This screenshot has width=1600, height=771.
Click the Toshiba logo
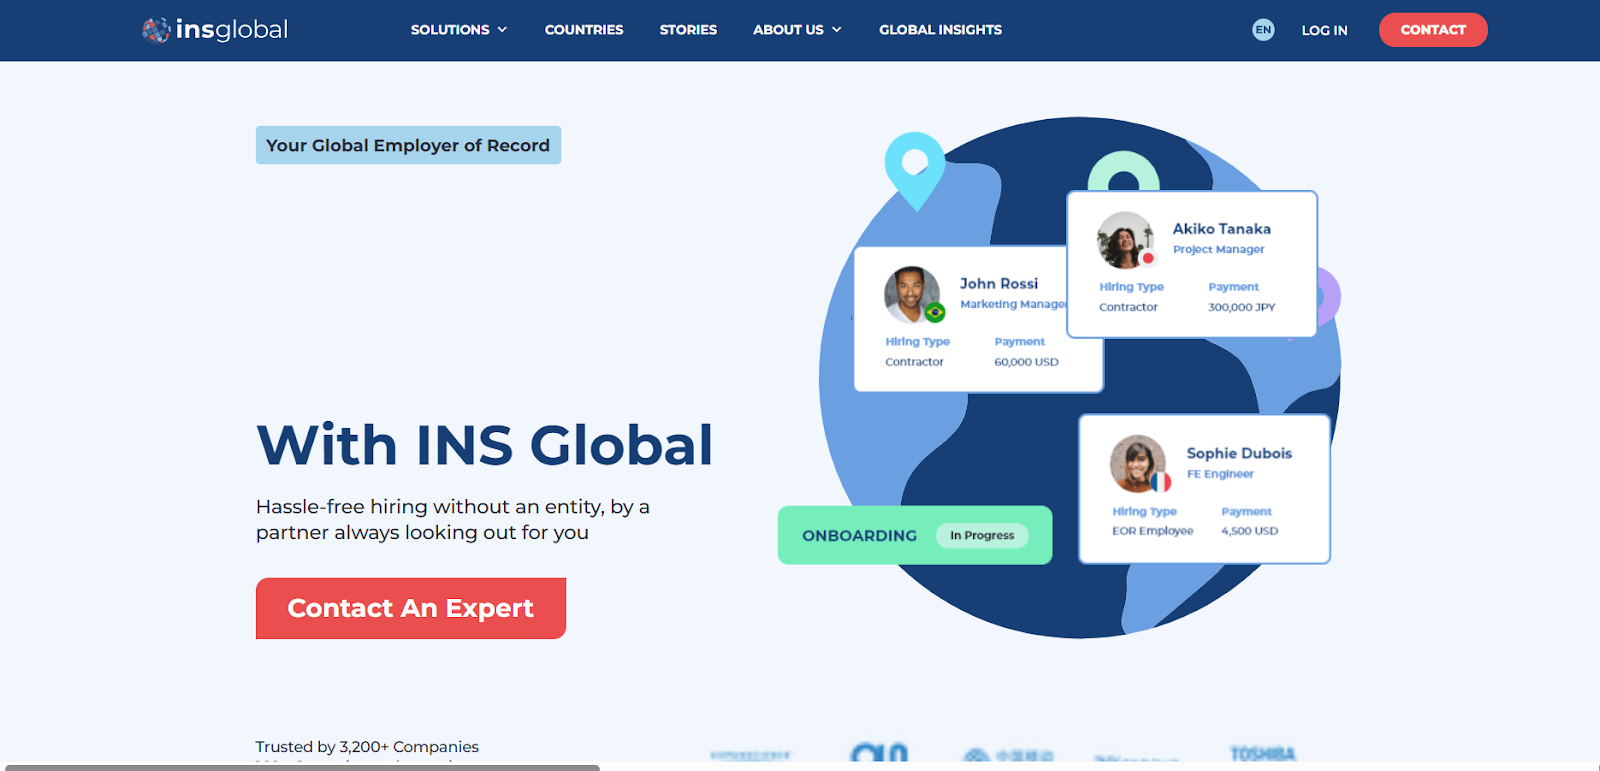tap(1263, 754)
